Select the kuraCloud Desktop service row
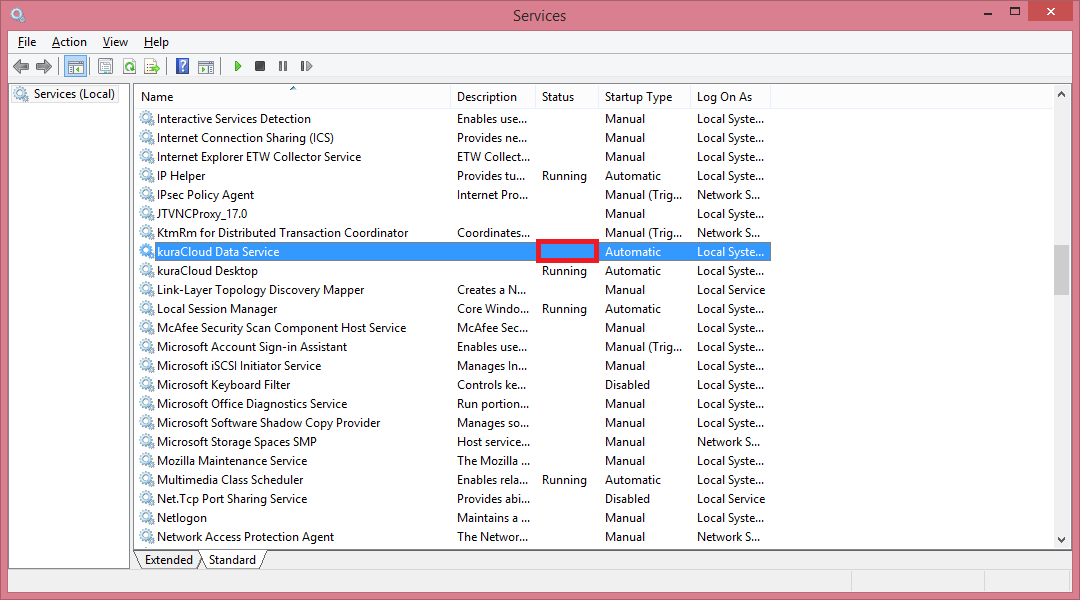The image size is (1080, 600). pyautogui.click(x=207, y=271)
